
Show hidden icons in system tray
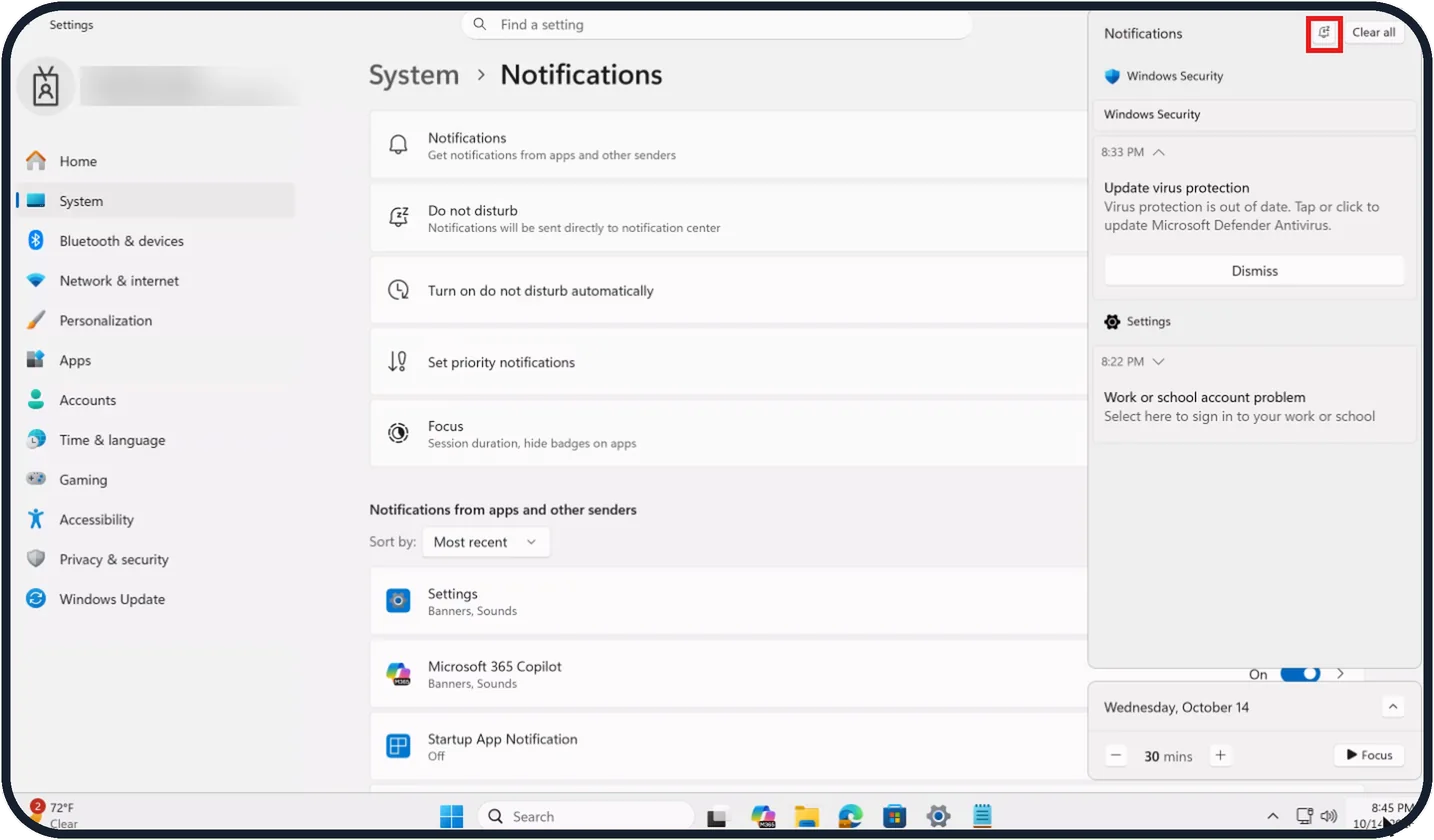click(x=1273, y=816)
